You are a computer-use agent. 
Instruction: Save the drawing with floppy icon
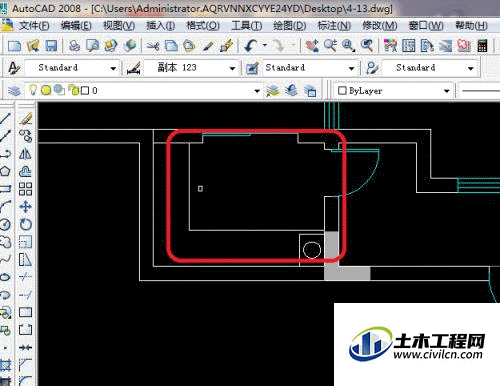point(51,46)
